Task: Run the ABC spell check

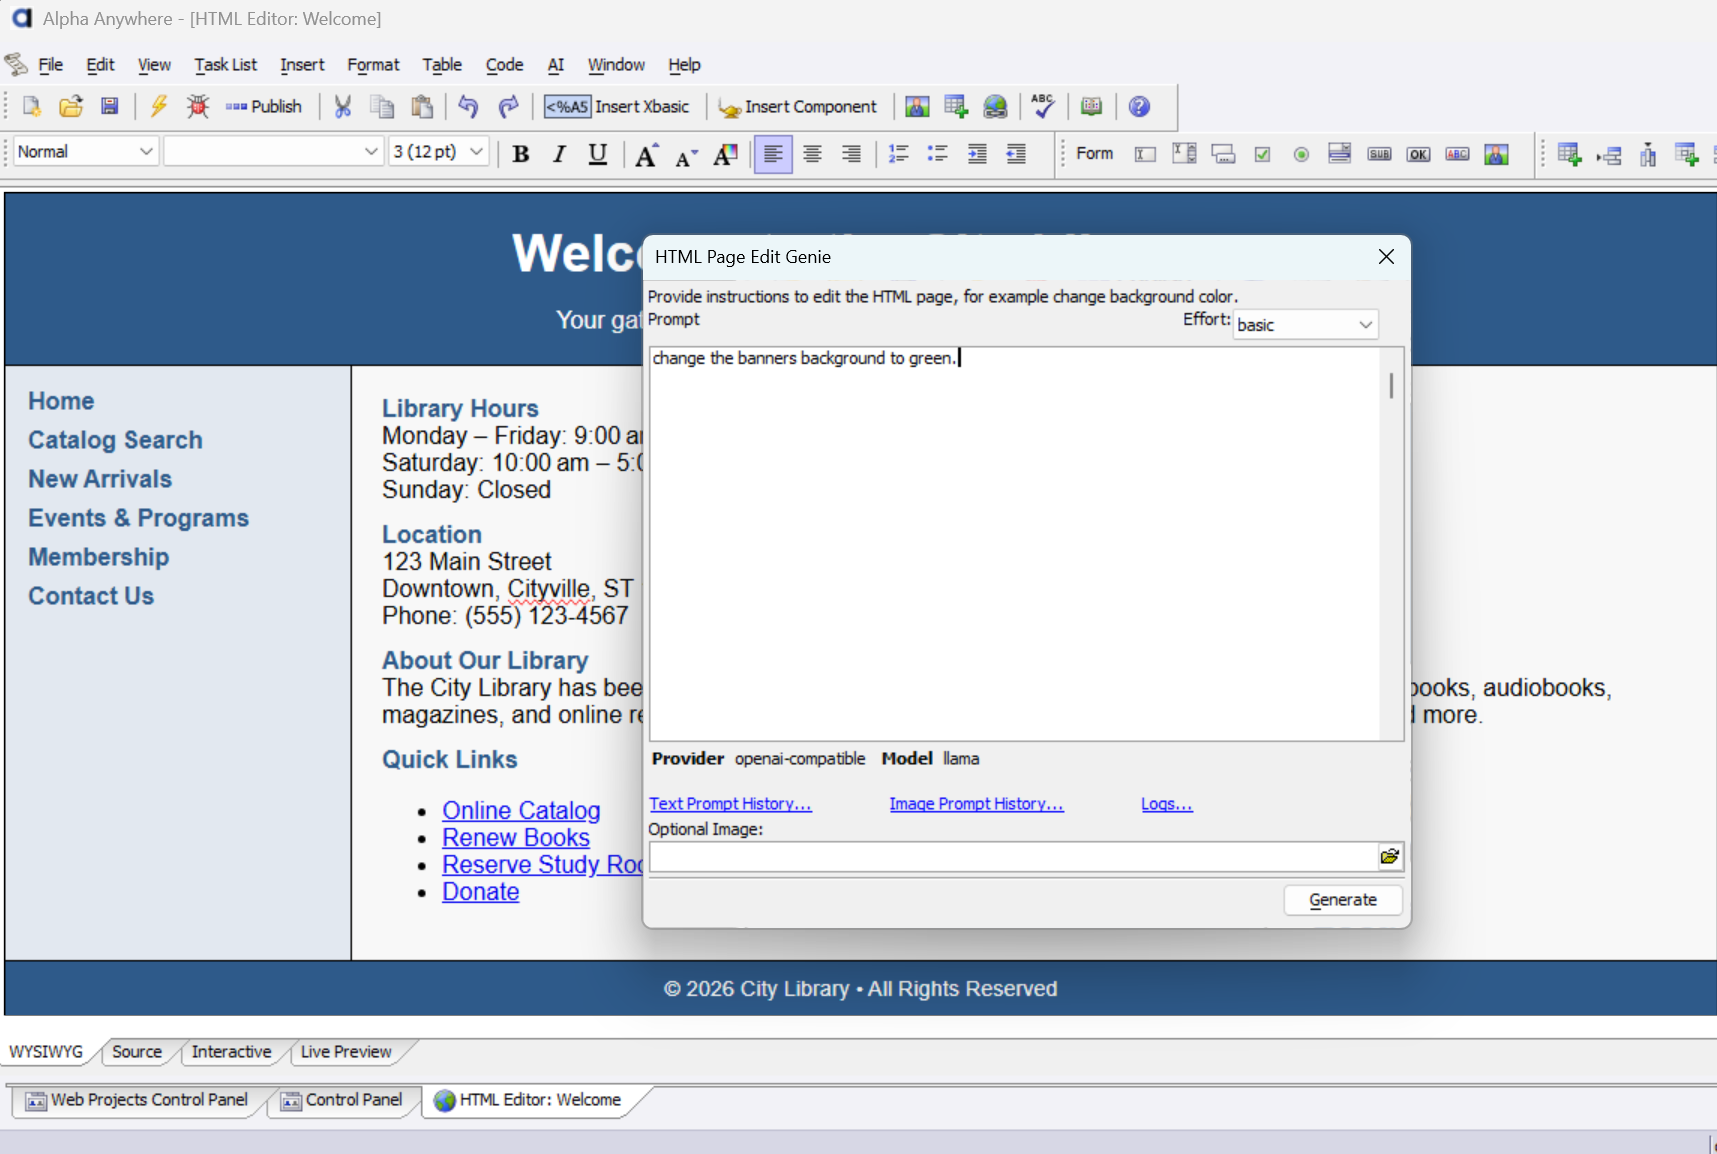Action: point(1042,106)
